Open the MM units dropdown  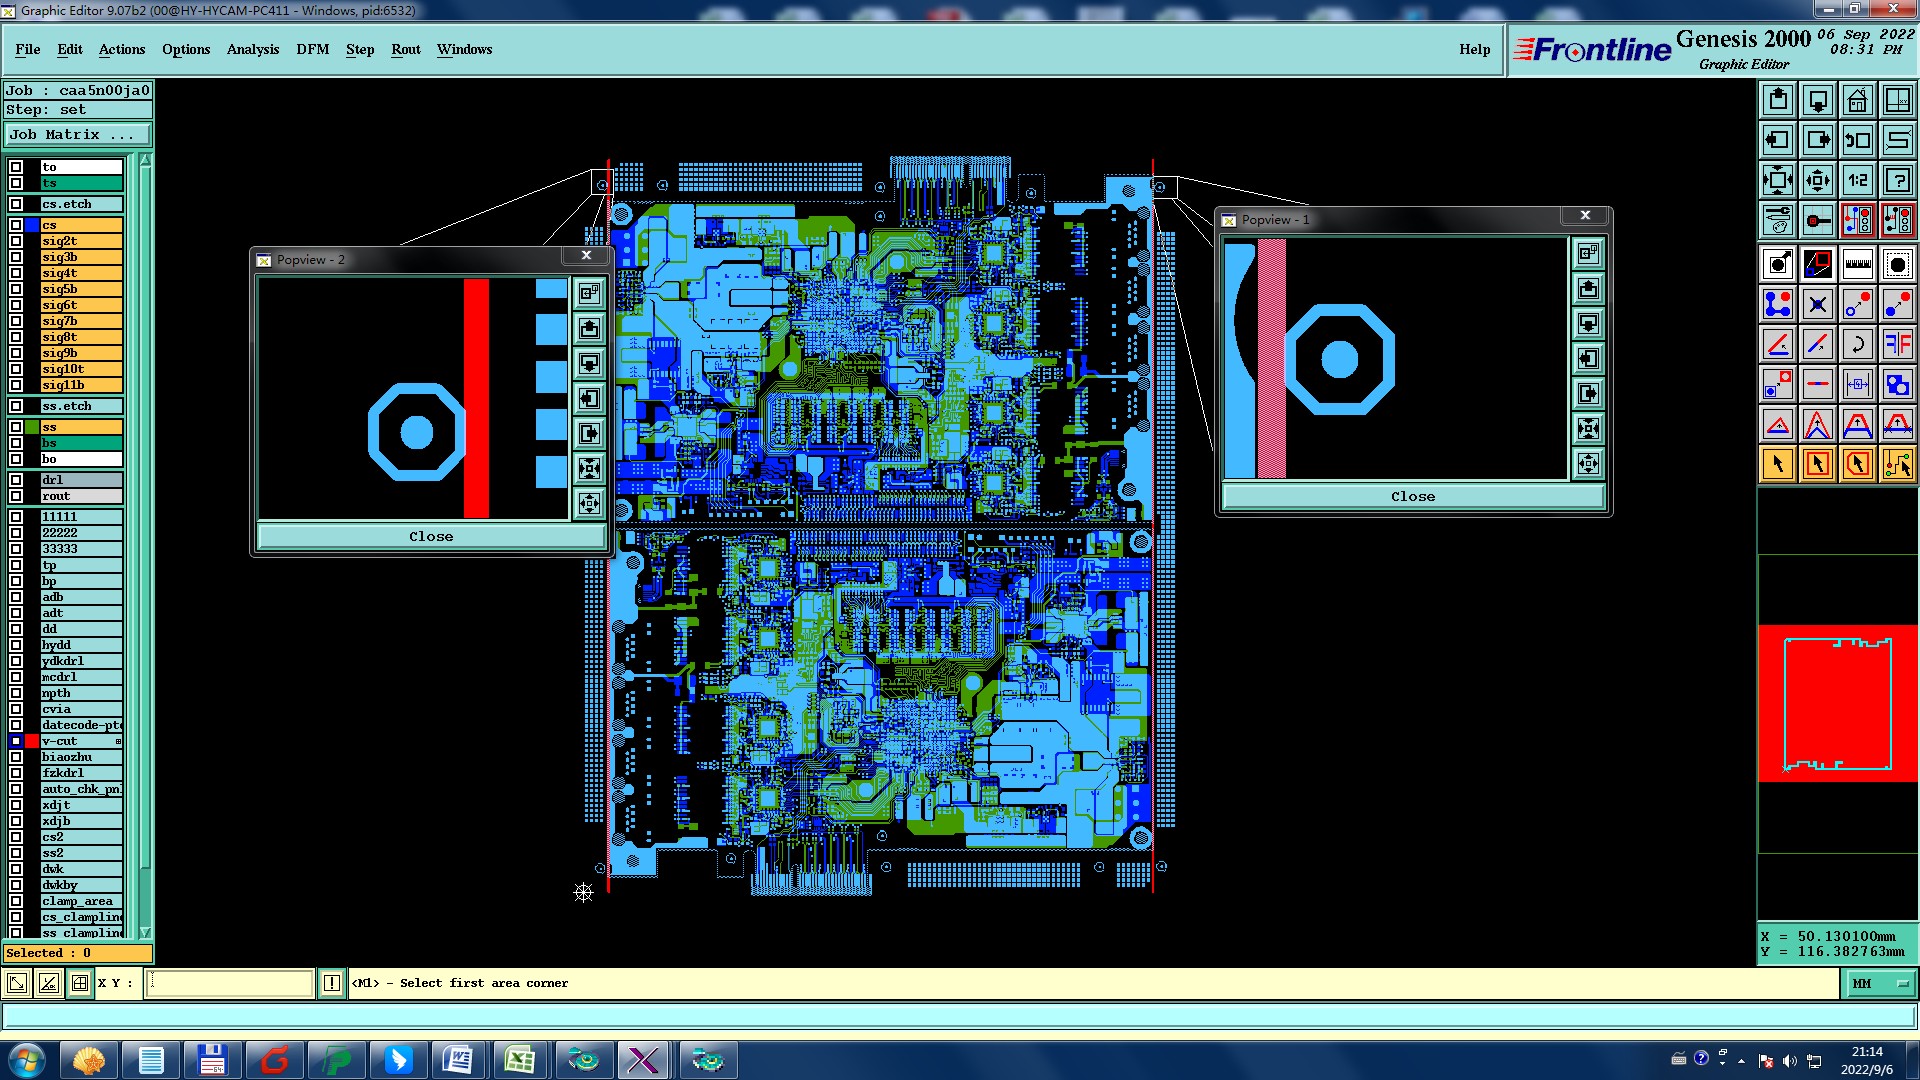[x=1879, y=983]
